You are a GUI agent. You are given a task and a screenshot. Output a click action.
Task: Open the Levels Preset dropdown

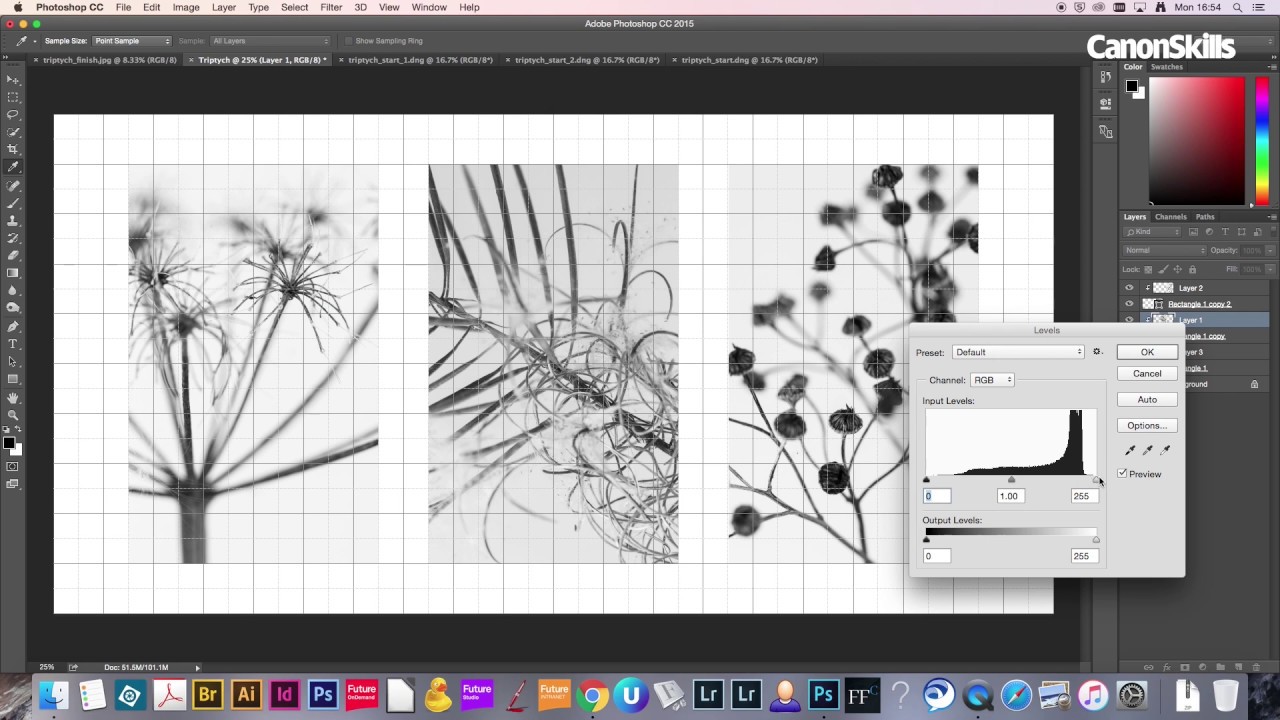pyautogui.click(x=1018, y=352)
